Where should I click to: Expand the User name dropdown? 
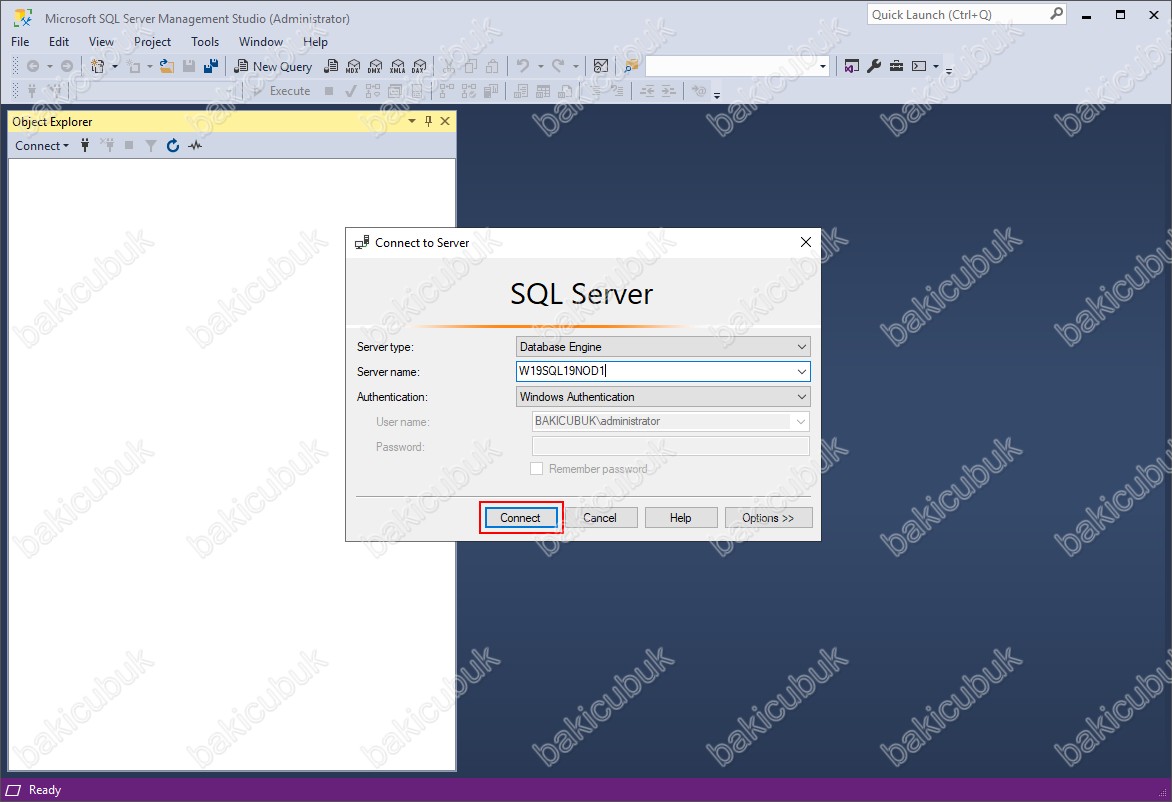[x=801, y=422]
